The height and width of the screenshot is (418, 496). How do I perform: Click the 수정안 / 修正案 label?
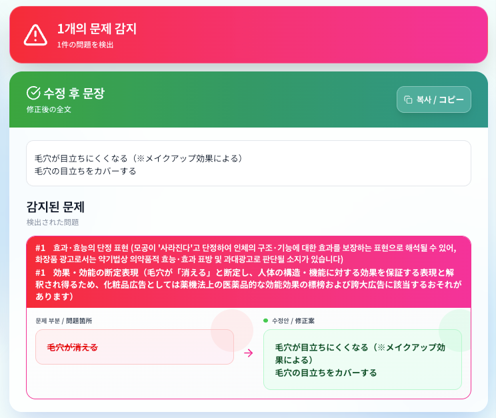[x=293, y=321]
